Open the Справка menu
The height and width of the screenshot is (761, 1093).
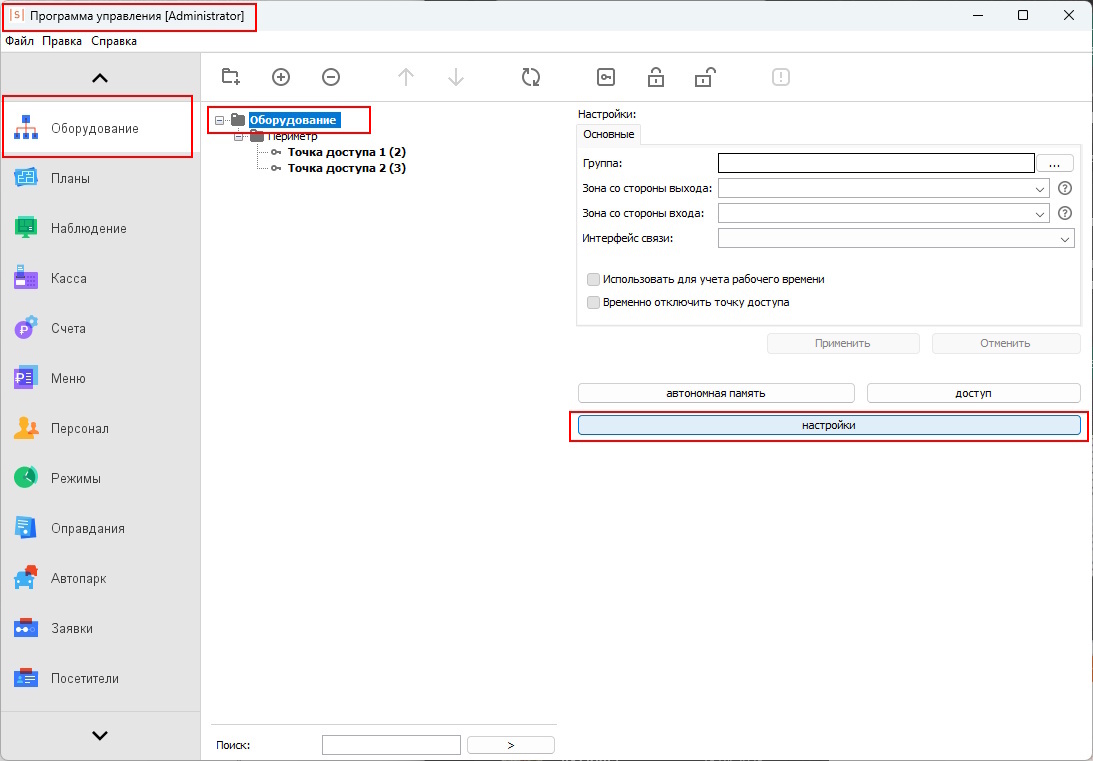click(114, 41)
